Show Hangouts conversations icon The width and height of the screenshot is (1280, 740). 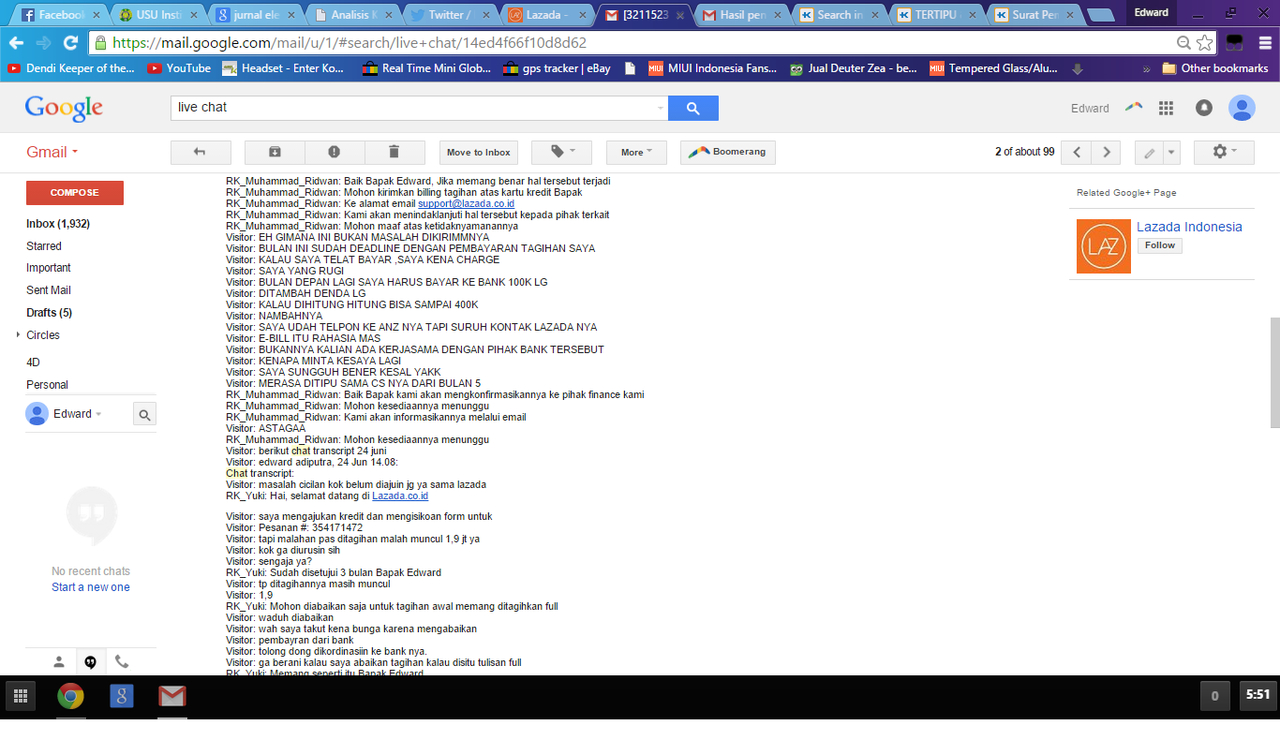(x=90, y=661)
